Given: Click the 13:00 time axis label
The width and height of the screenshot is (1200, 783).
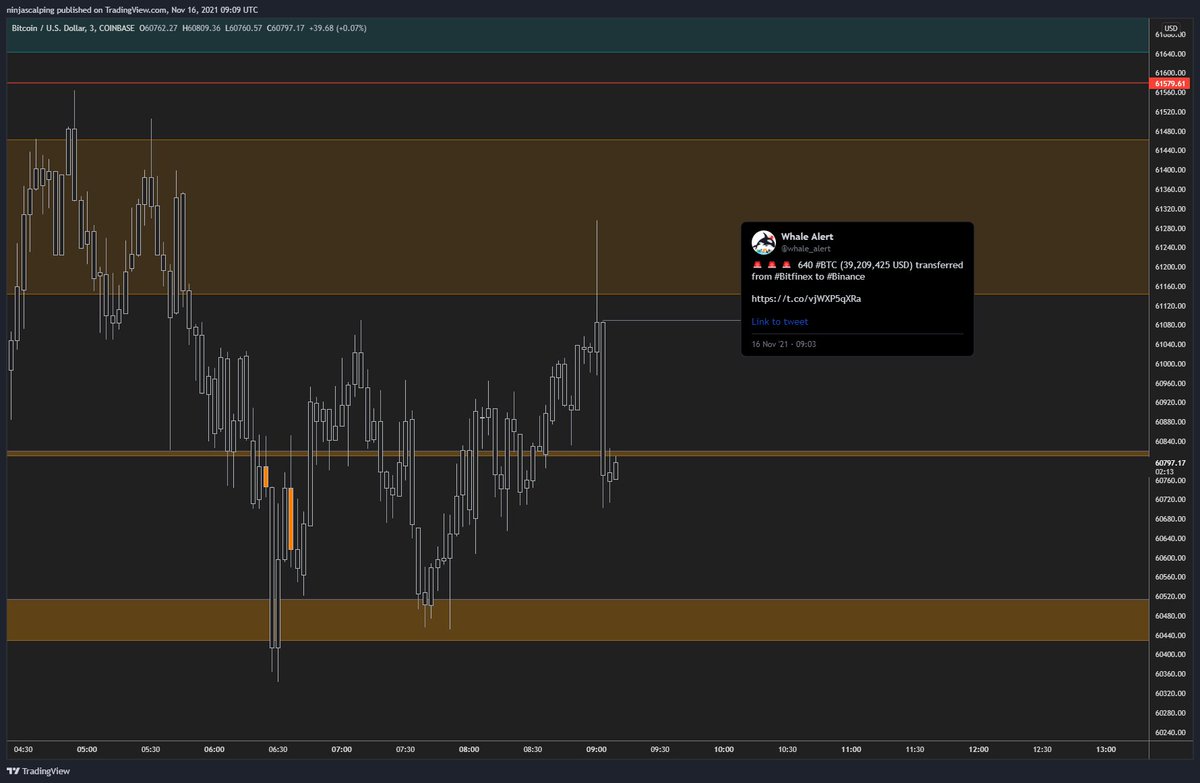Looking at the screenshot, I should [x=1106, y=748].
